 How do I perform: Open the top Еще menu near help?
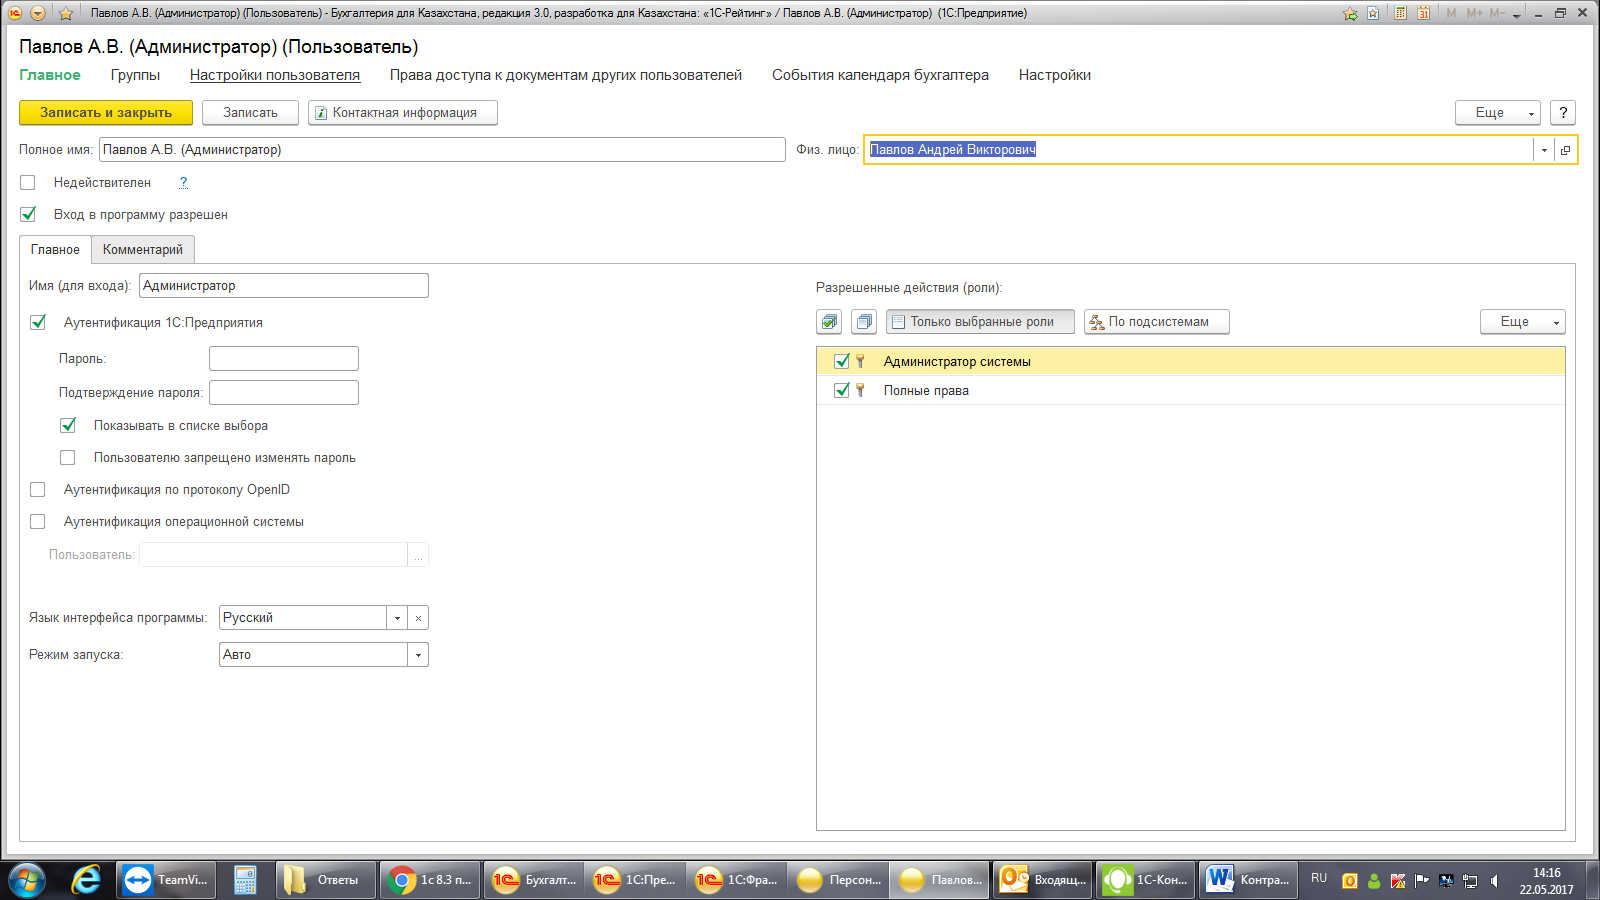(1497, 113)
